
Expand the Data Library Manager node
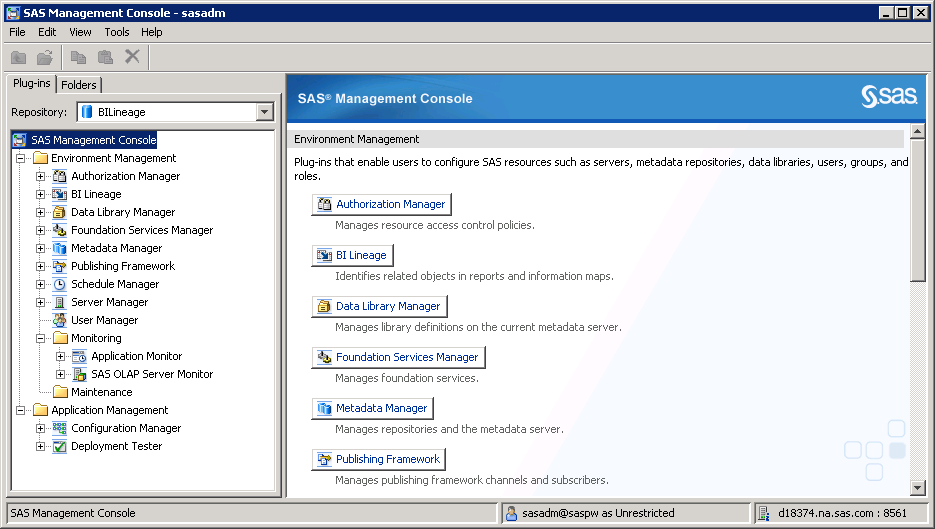coord(41,212)
